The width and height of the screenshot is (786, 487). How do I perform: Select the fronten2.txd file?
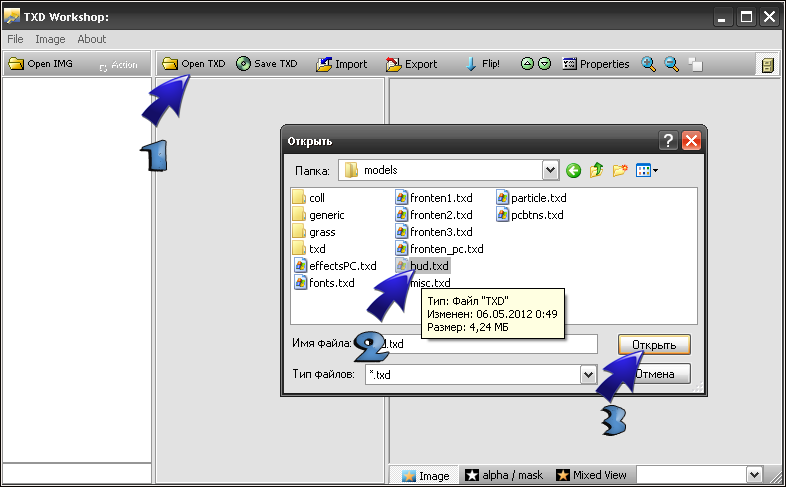point(434,215)
